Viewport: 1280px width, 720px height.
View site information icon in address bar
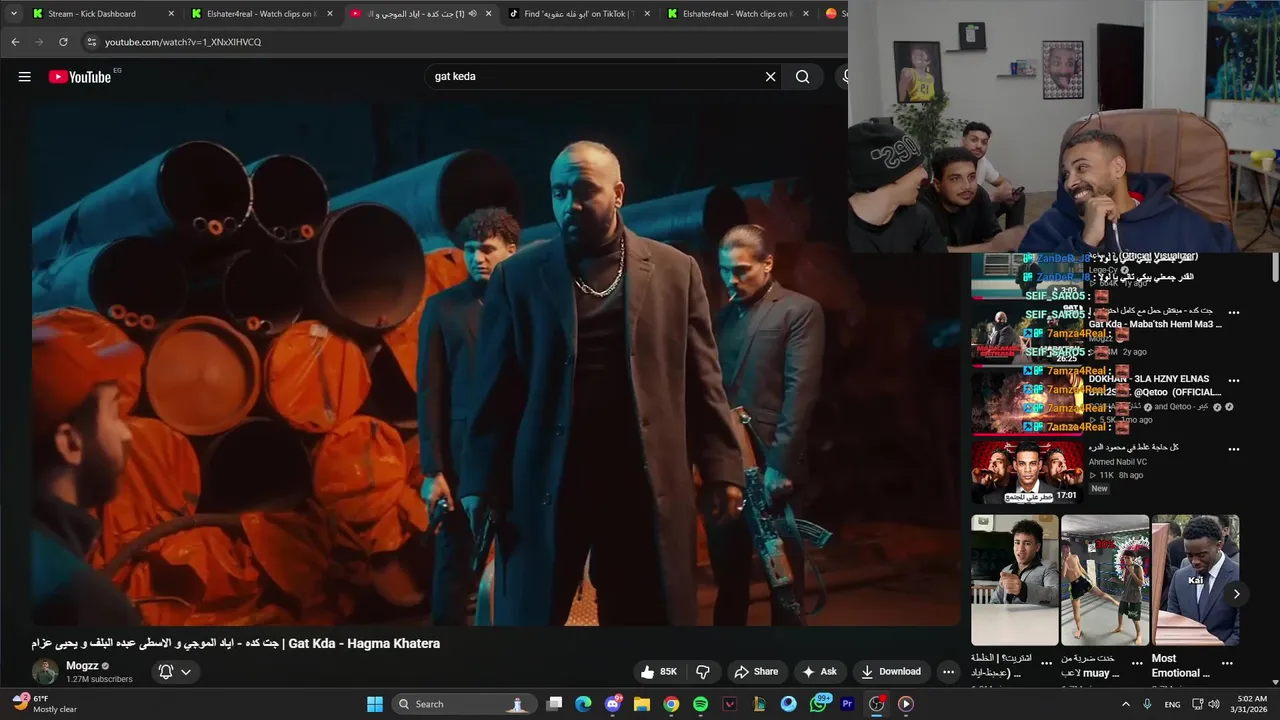[92, 42]
